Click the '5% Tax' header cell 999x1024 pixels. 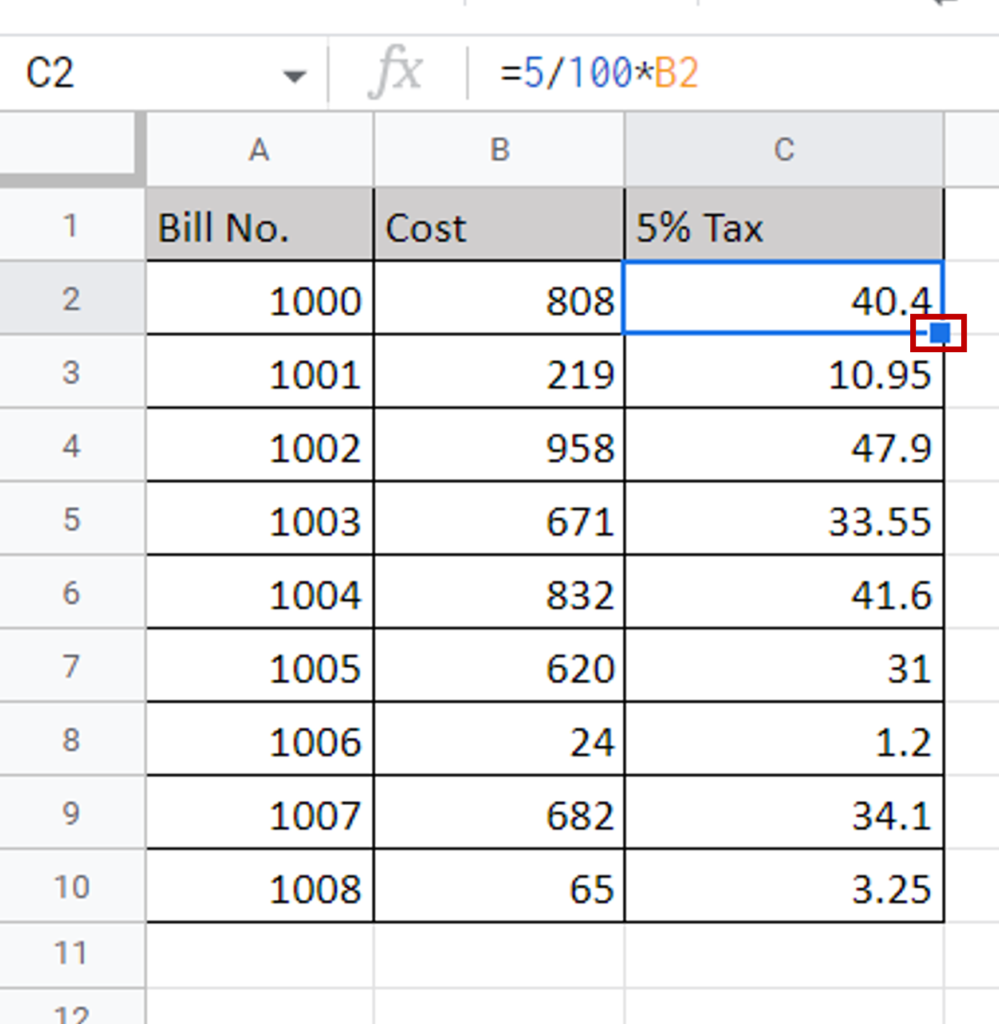pyautogui.click(x=783, y=226)
